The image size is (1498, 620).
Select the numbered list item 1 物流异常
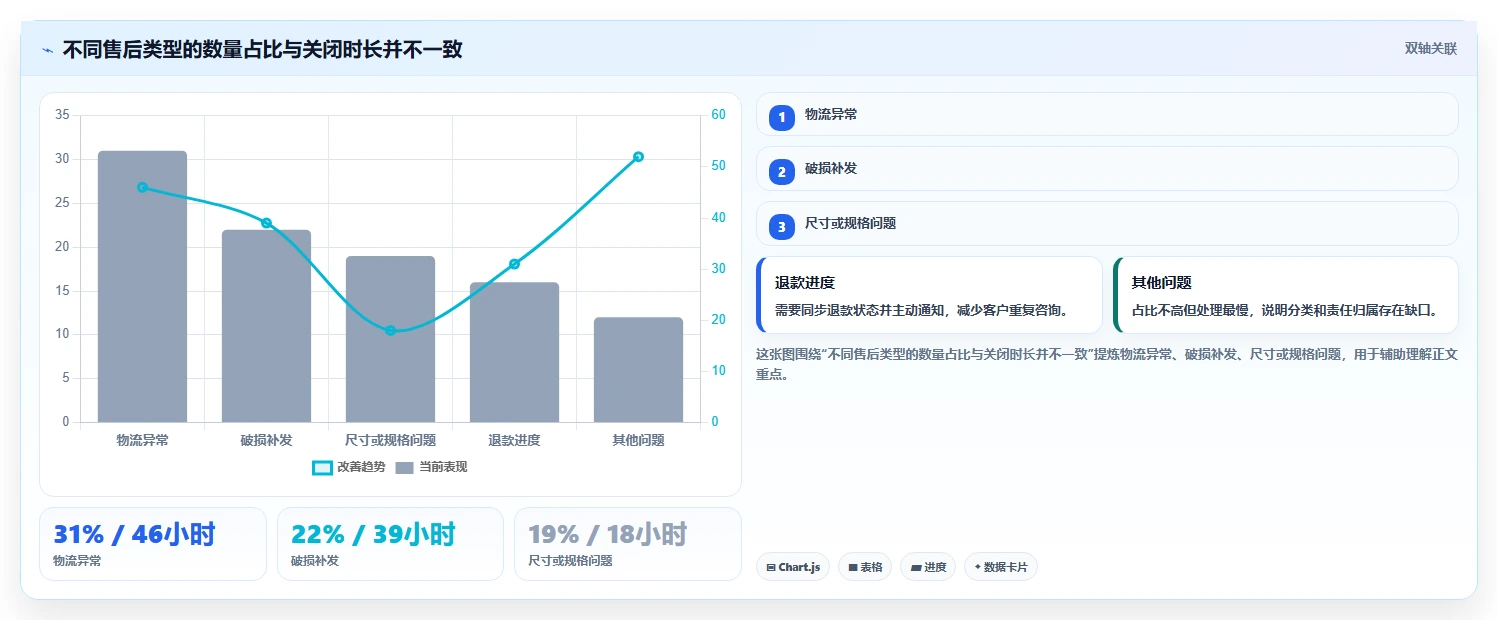pyautogui.click(x=1107, y=114)
